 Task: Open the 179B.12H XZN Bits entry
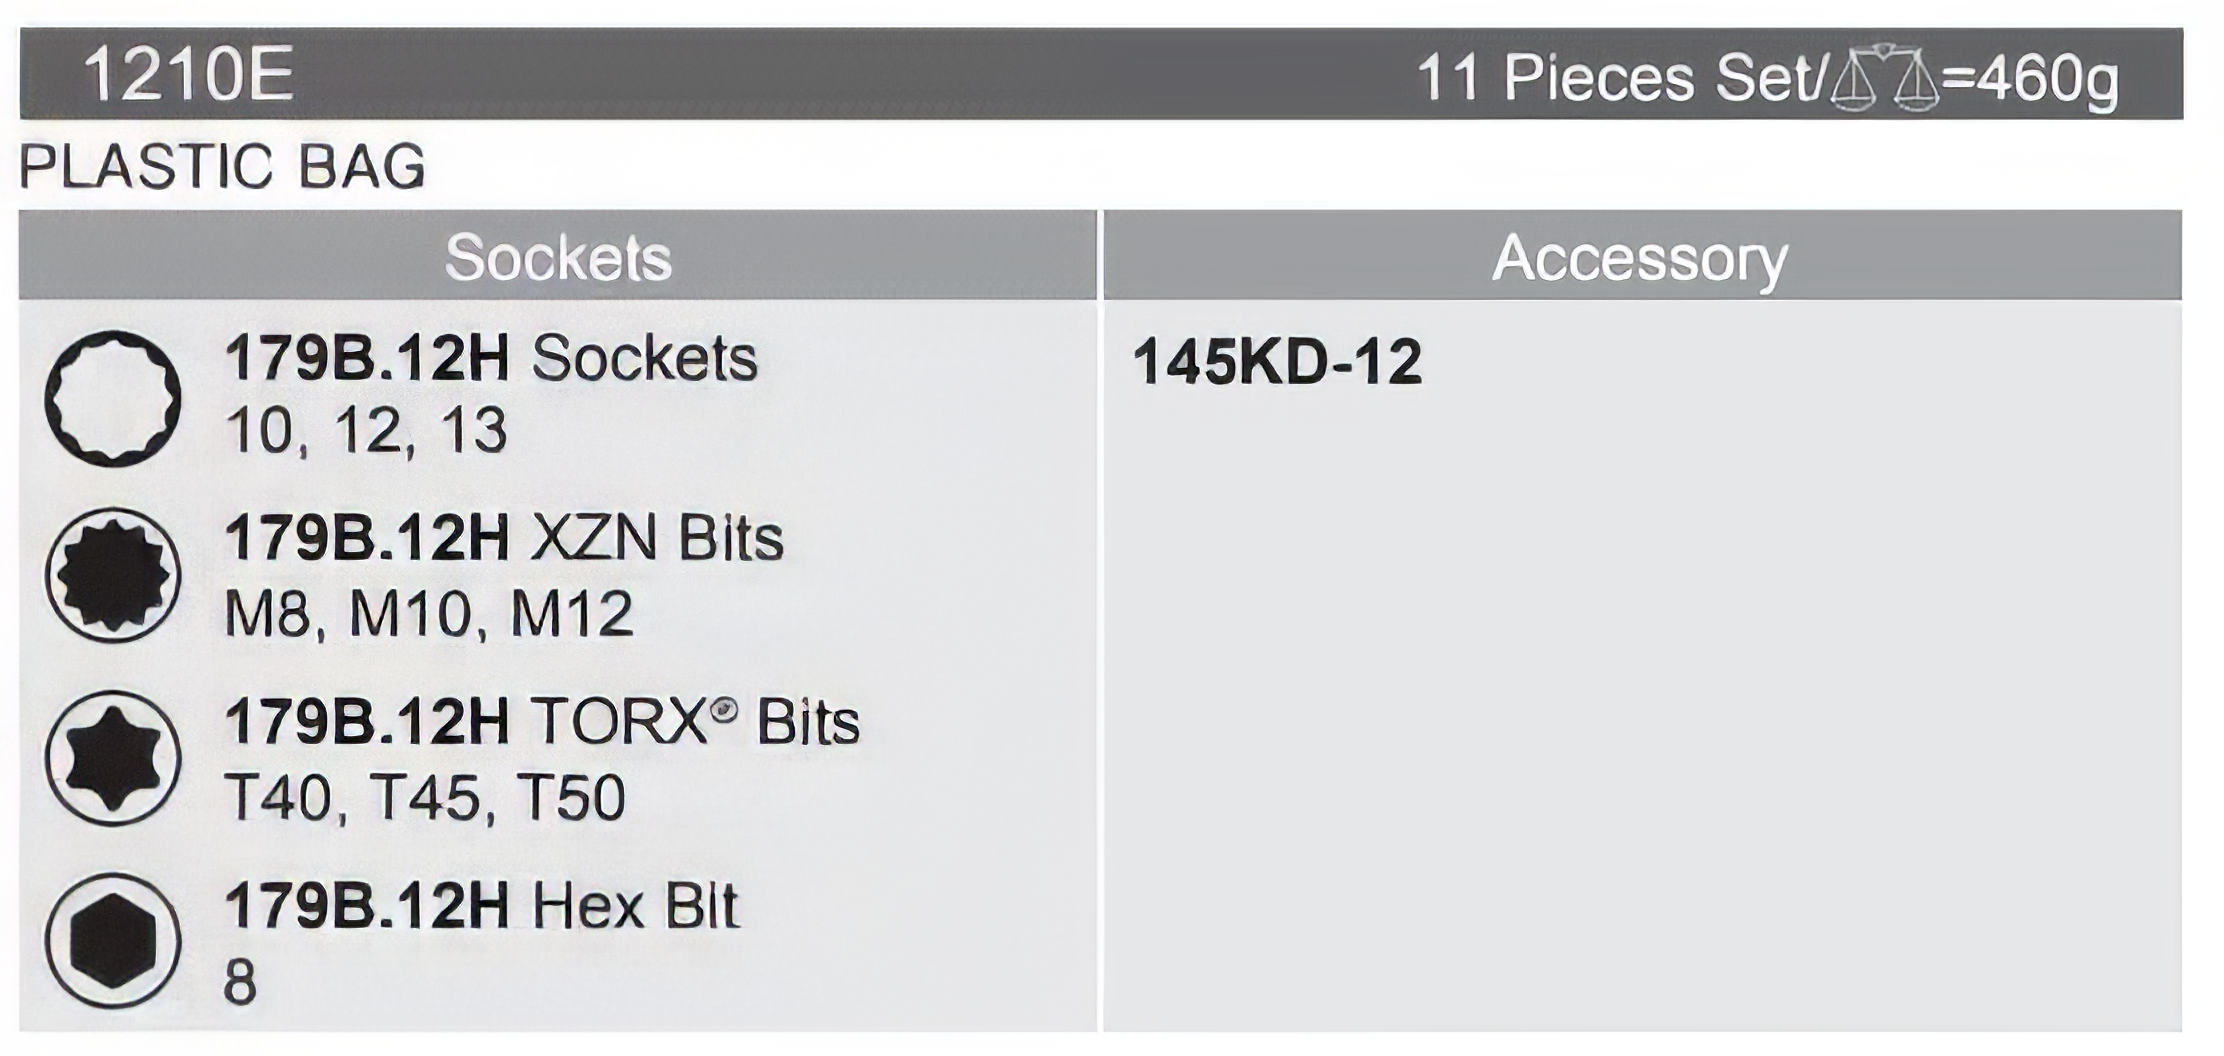click(x=504, y=540)
